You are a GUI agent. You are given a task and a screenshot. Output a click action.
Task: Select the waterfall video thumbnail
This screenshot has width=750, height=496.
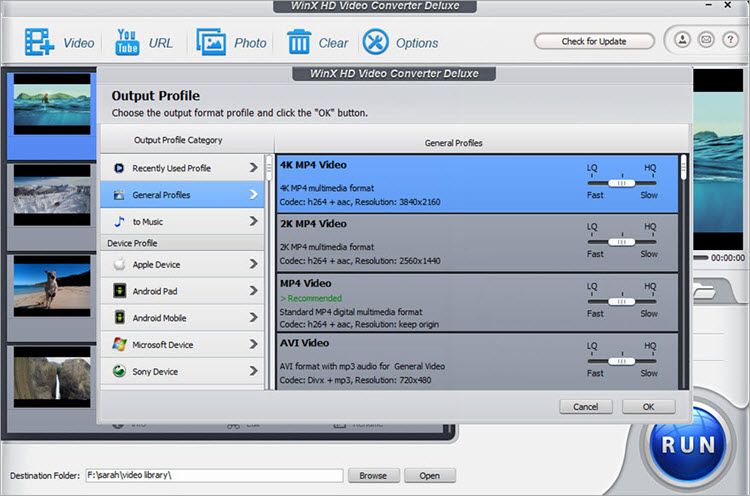[52, 377]
